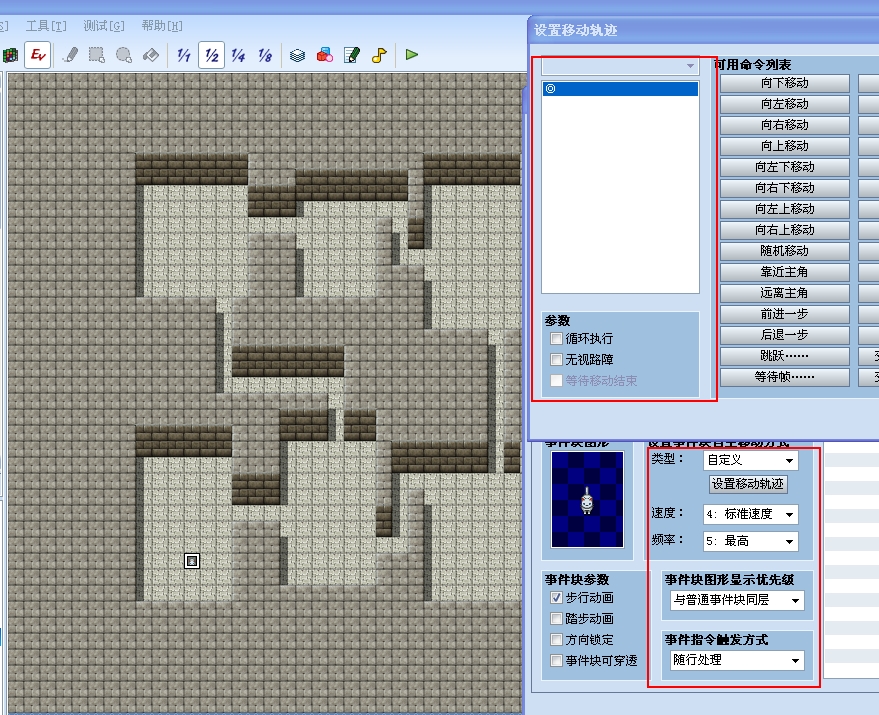This screenshot has width=879, height=715.
Task: Select the Ellipse drawing tool
Action: pos(123,55)
